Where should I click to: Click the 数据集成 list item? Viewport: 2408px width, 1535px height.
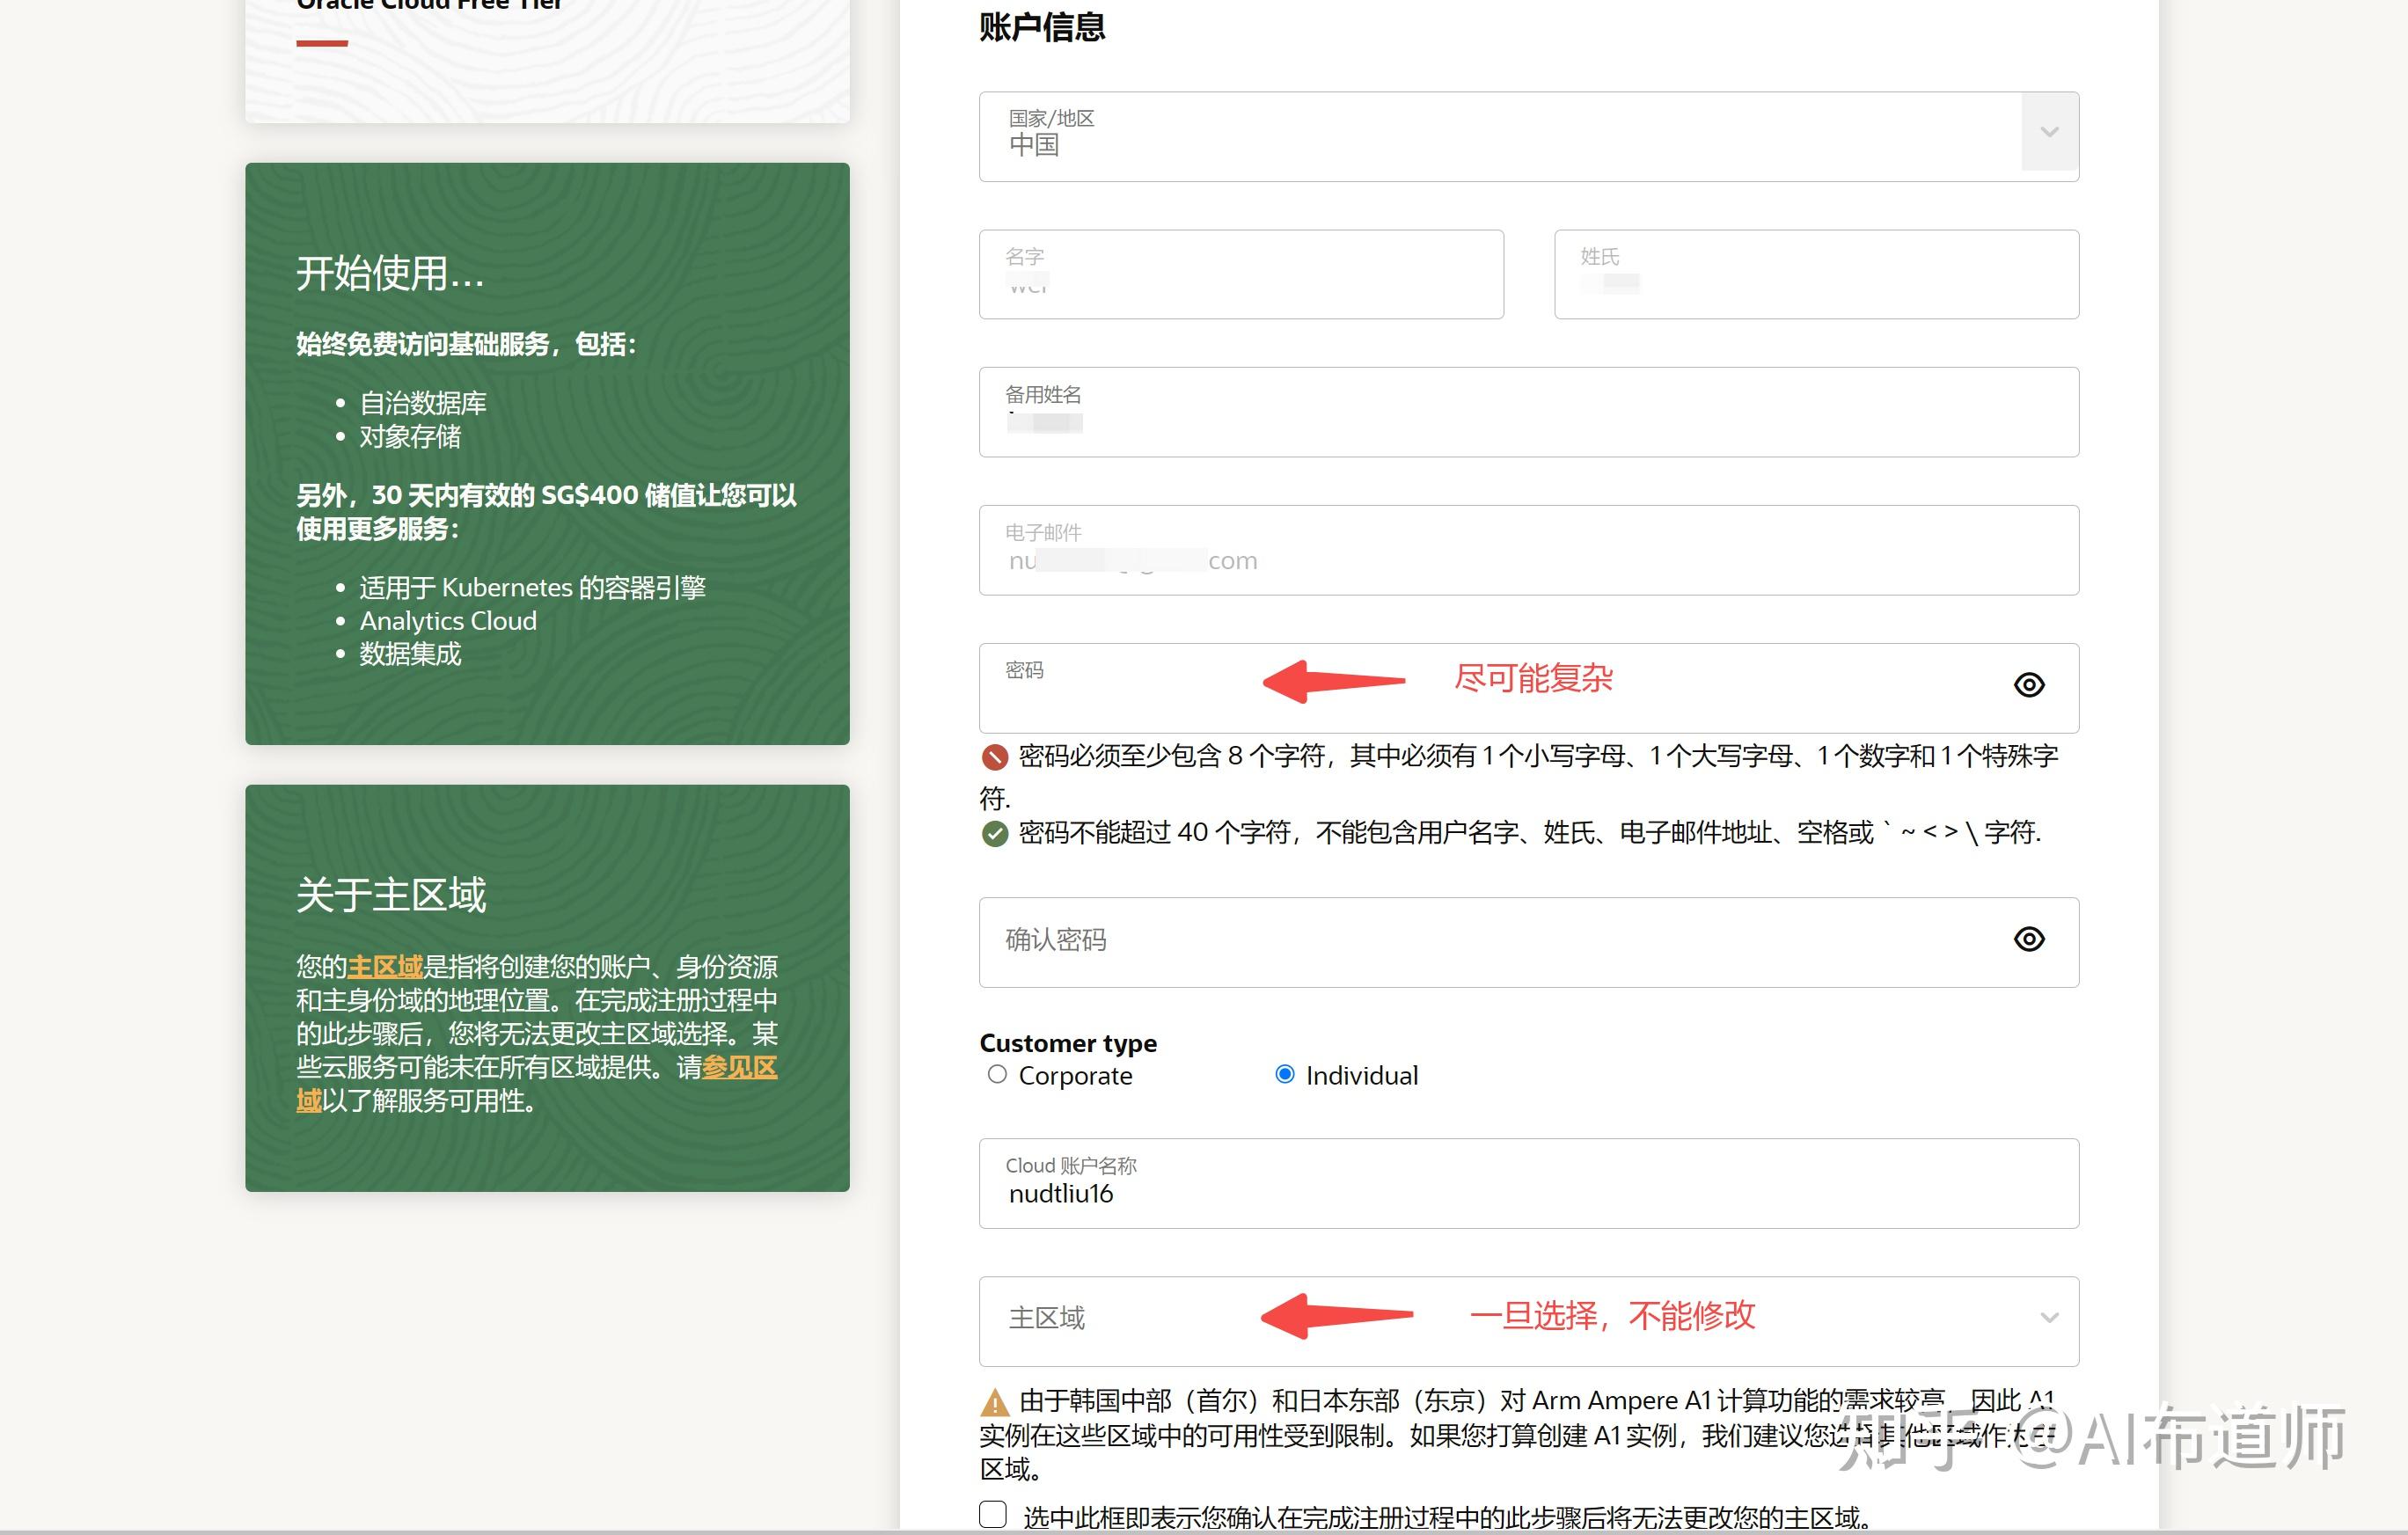pos(410,654)
